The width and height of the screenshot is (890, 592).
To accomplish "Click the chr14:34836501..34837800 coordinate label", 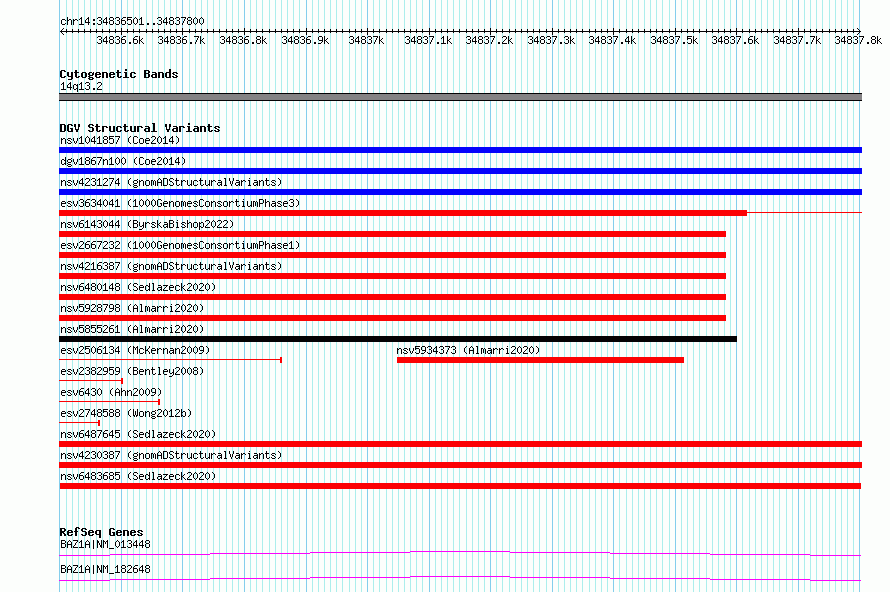I will (132, 21).
